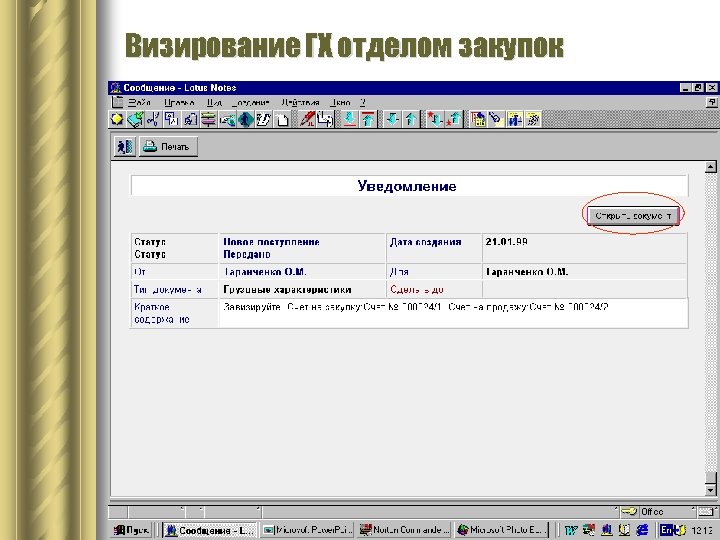Screen dimensions: 720x540
Task: Click the blank page new document icon
Action: pos(282,119)
